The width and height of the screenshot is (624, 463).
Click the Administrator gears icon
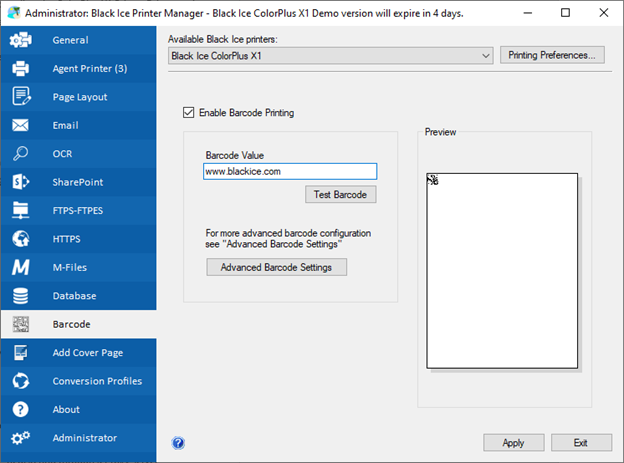click(20, 438)
